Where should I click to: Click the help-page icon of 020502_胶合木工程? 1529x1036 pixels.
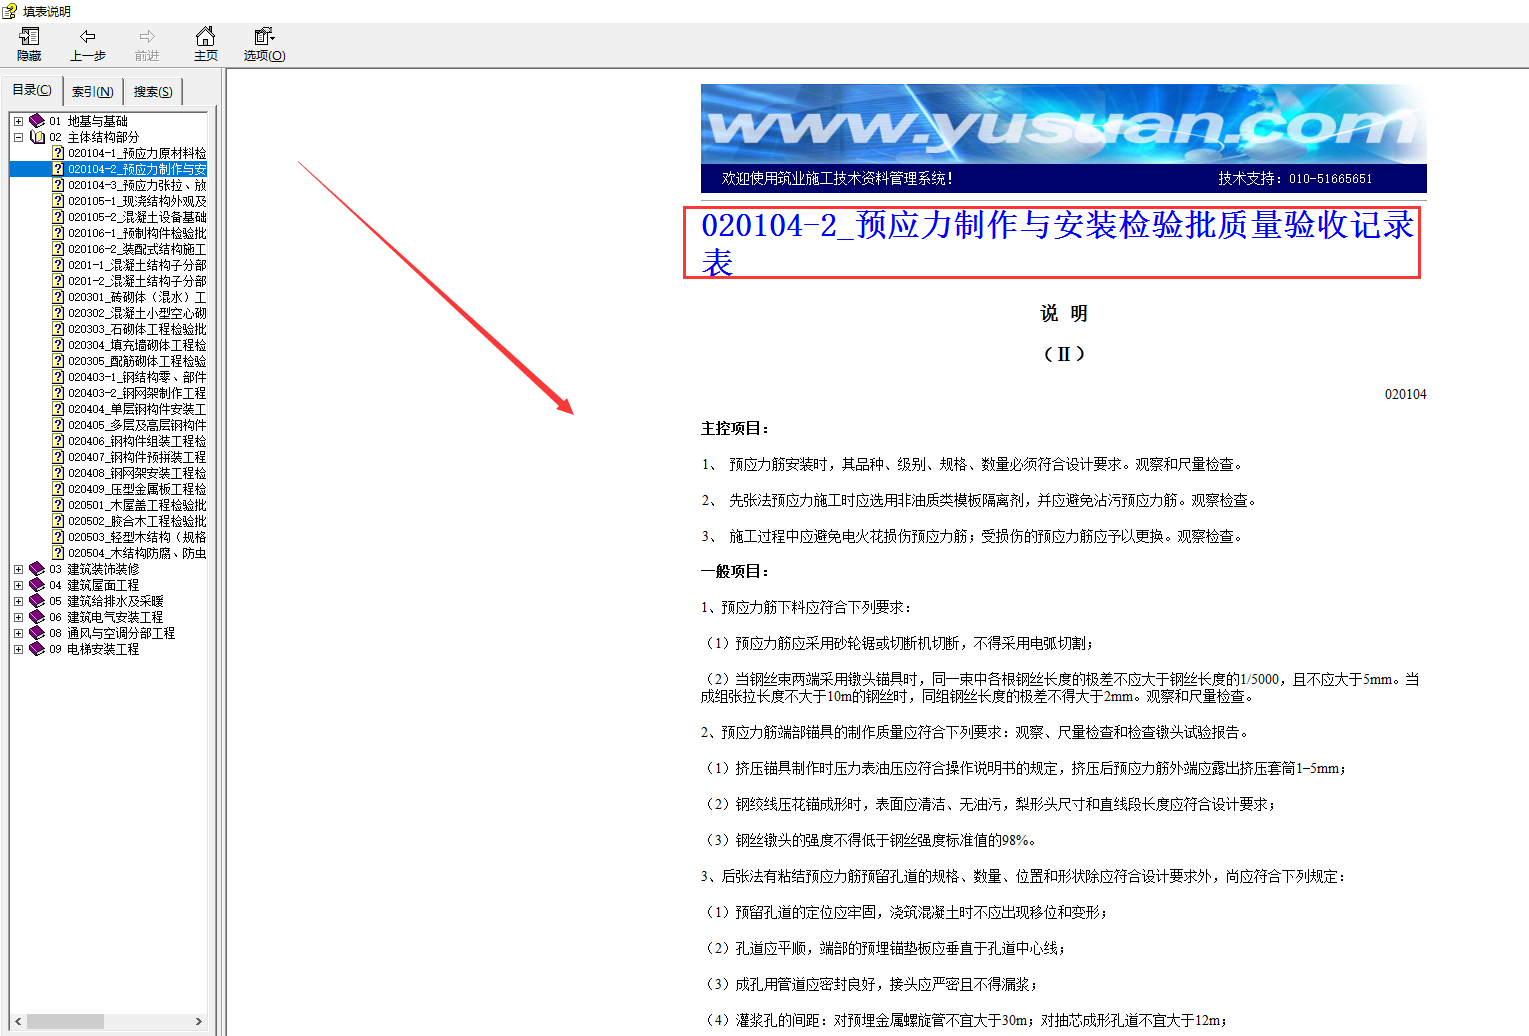coord(58,521)
